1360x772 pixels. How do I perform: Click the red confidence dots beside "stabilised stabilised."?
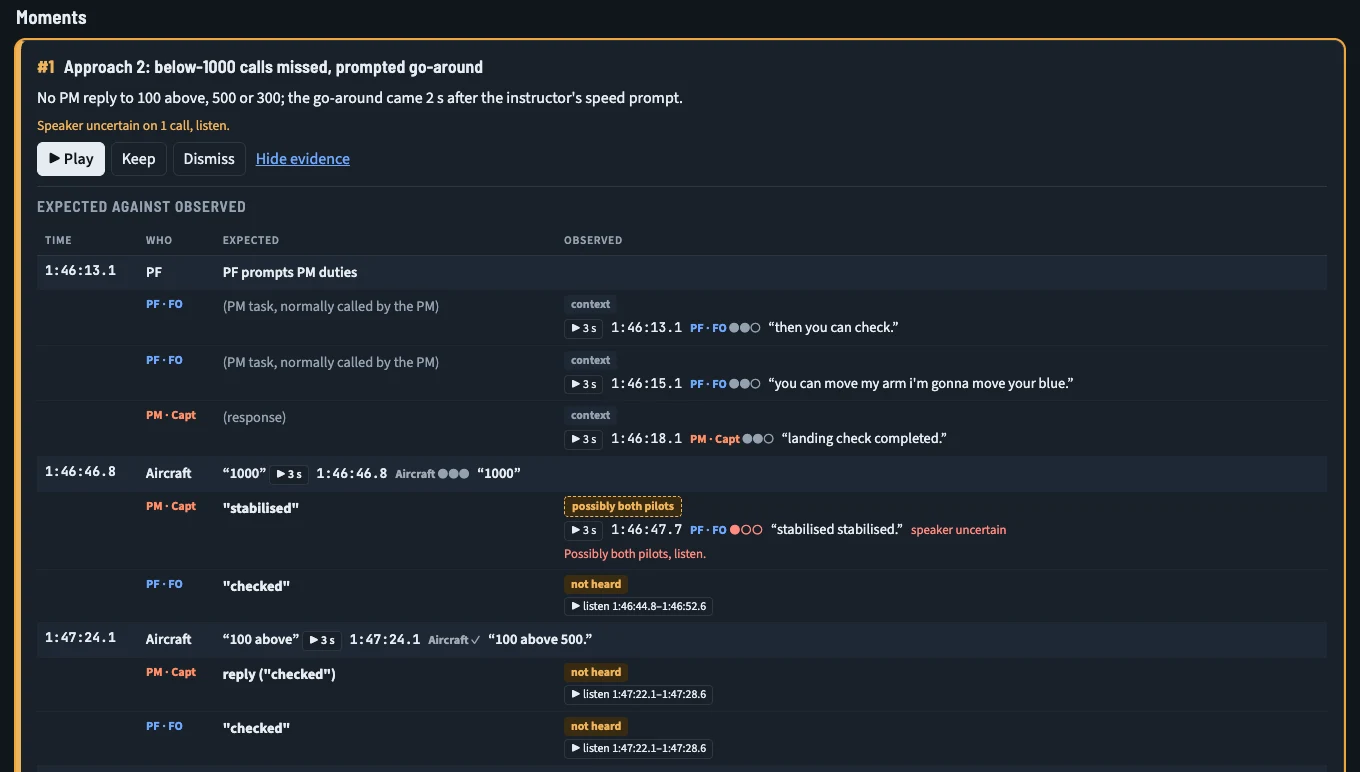click(x=747, y=530)
